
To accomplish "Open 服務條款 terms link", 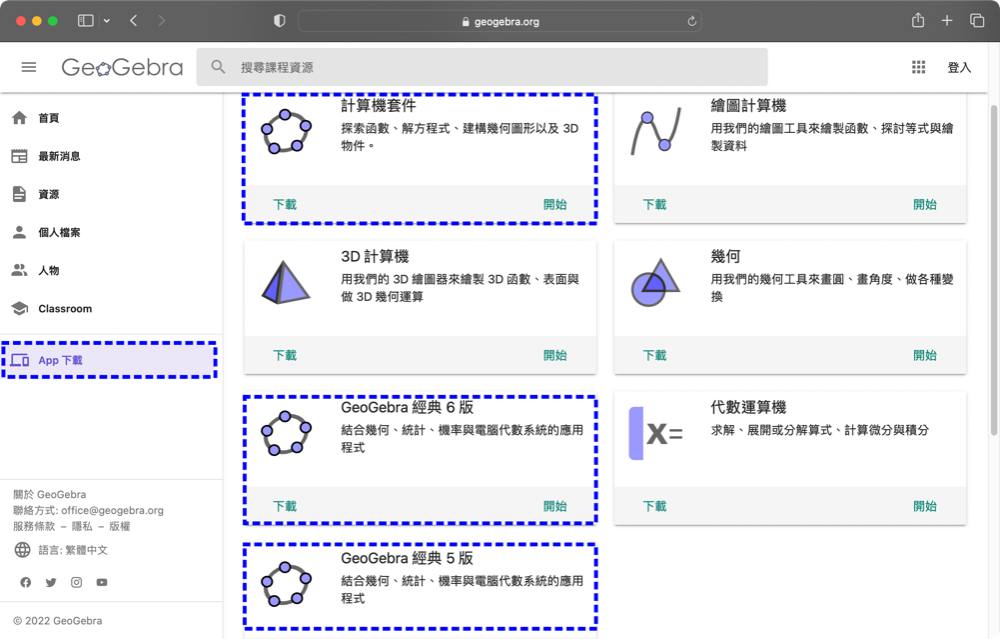I will click(34, 526).
